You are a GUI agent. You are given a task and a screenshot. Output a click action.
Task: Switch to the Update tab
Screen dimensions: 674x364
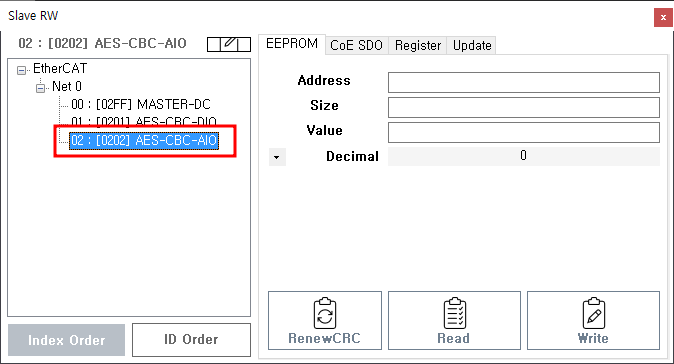(x=472, y=45)
